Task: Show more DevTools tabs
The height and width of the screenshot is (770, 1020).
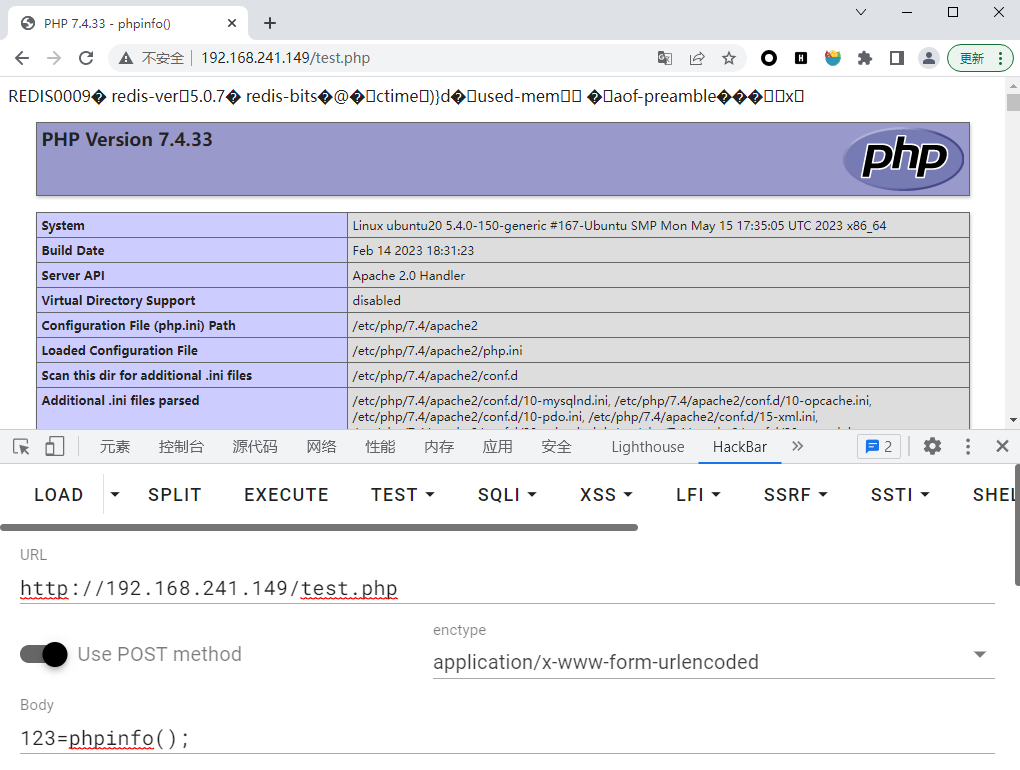Action: click(x=798, y=446)
